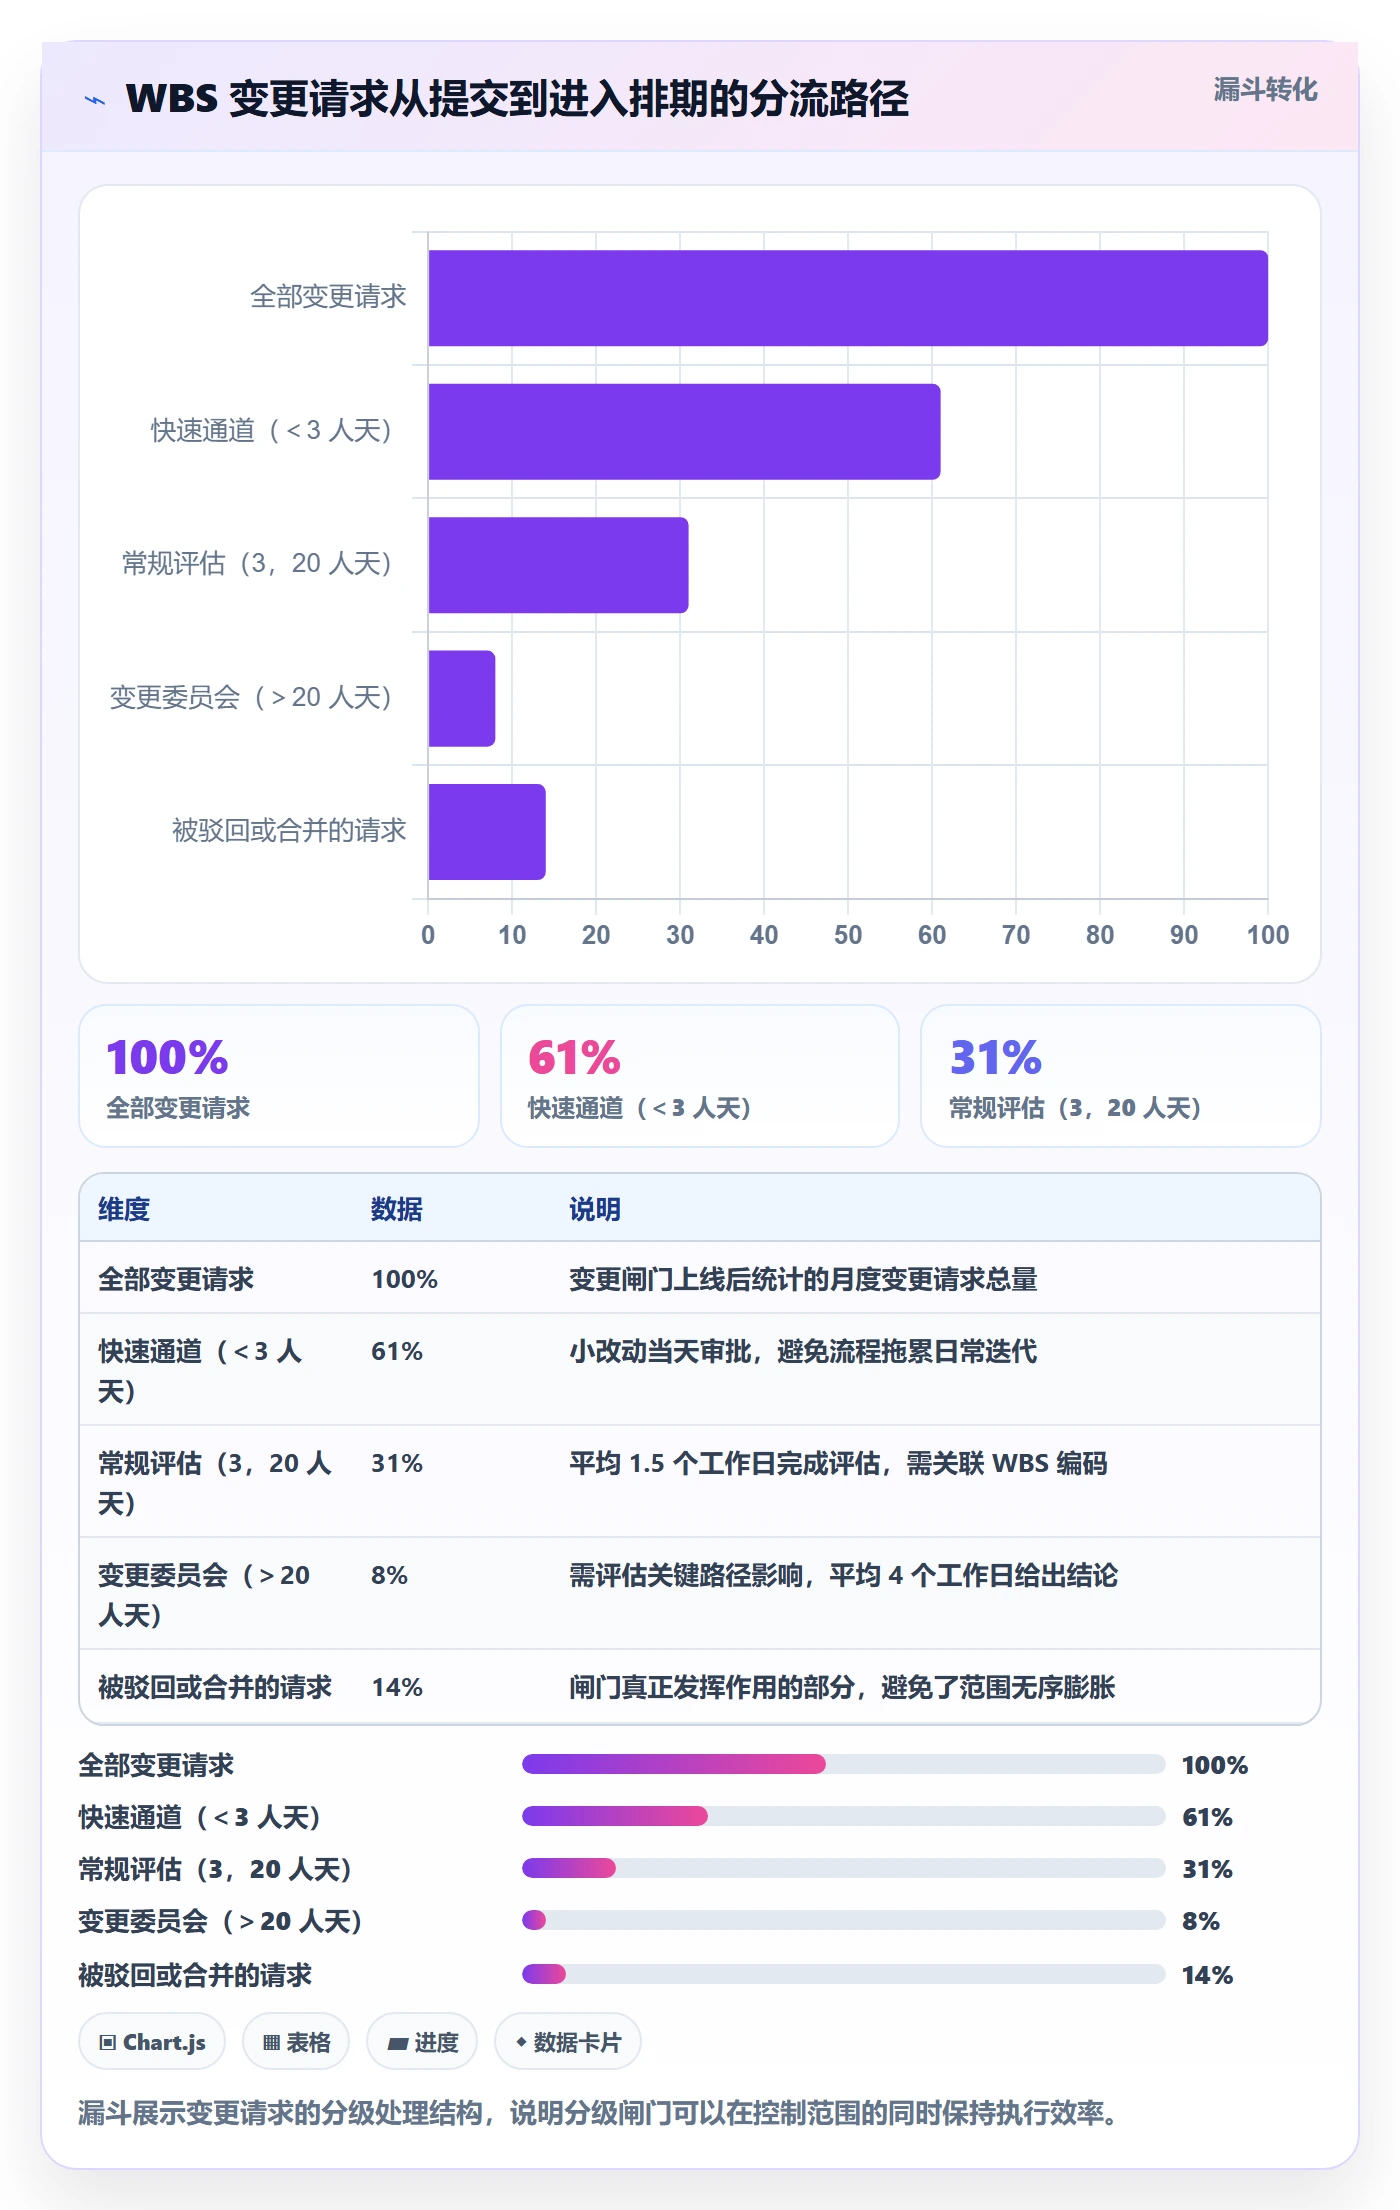Click y-axis label 变更委员会（> 20 人天）
Viewport: 1400px width, 2210px height.
tap(251, 697)
